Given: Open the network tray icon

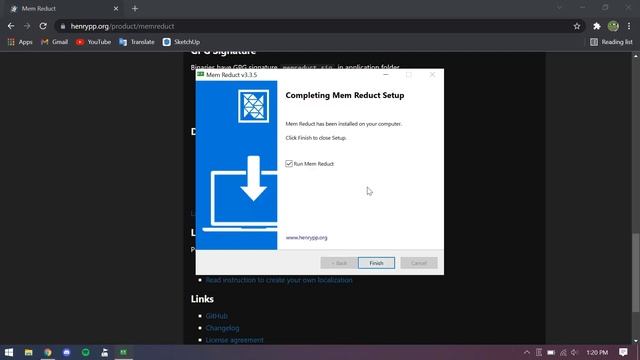Looking at the screenshot, I should (563, 352).
